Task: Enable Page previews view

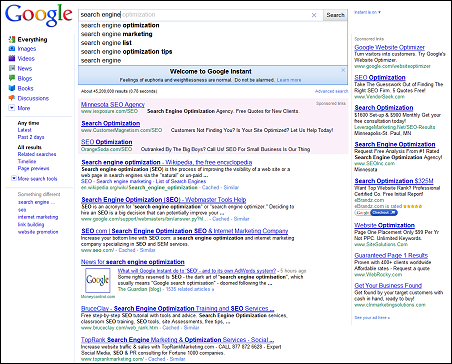Action: point(33,168)
